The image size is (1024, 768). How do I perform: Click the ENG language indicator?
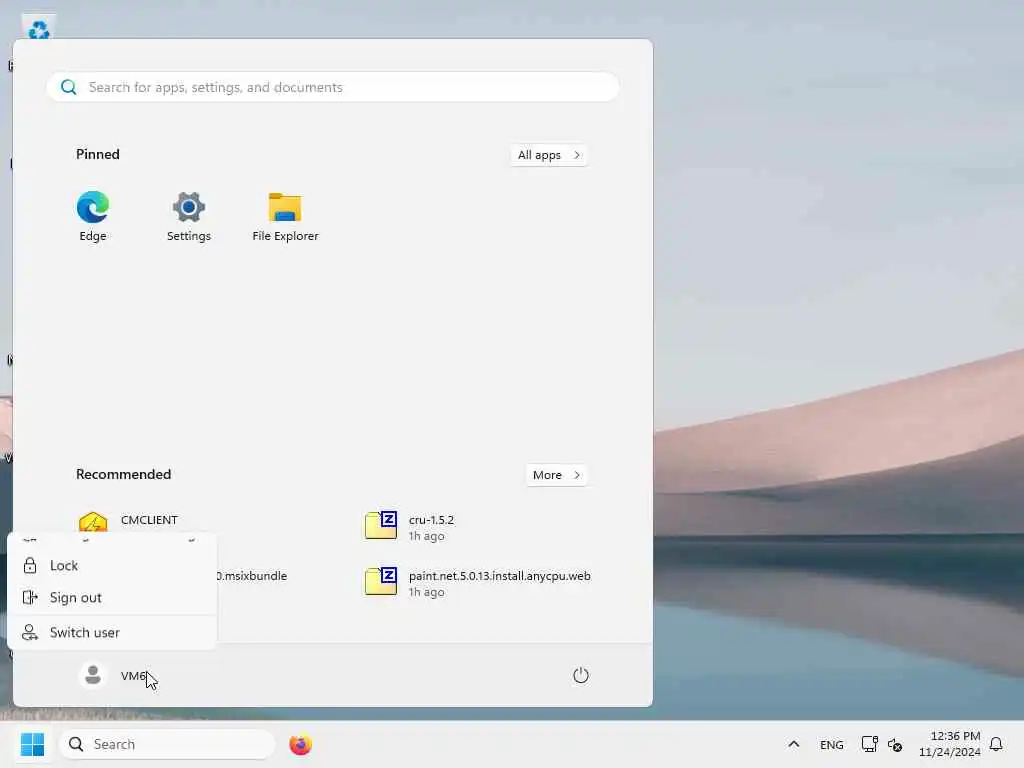[x=831, y=744]
